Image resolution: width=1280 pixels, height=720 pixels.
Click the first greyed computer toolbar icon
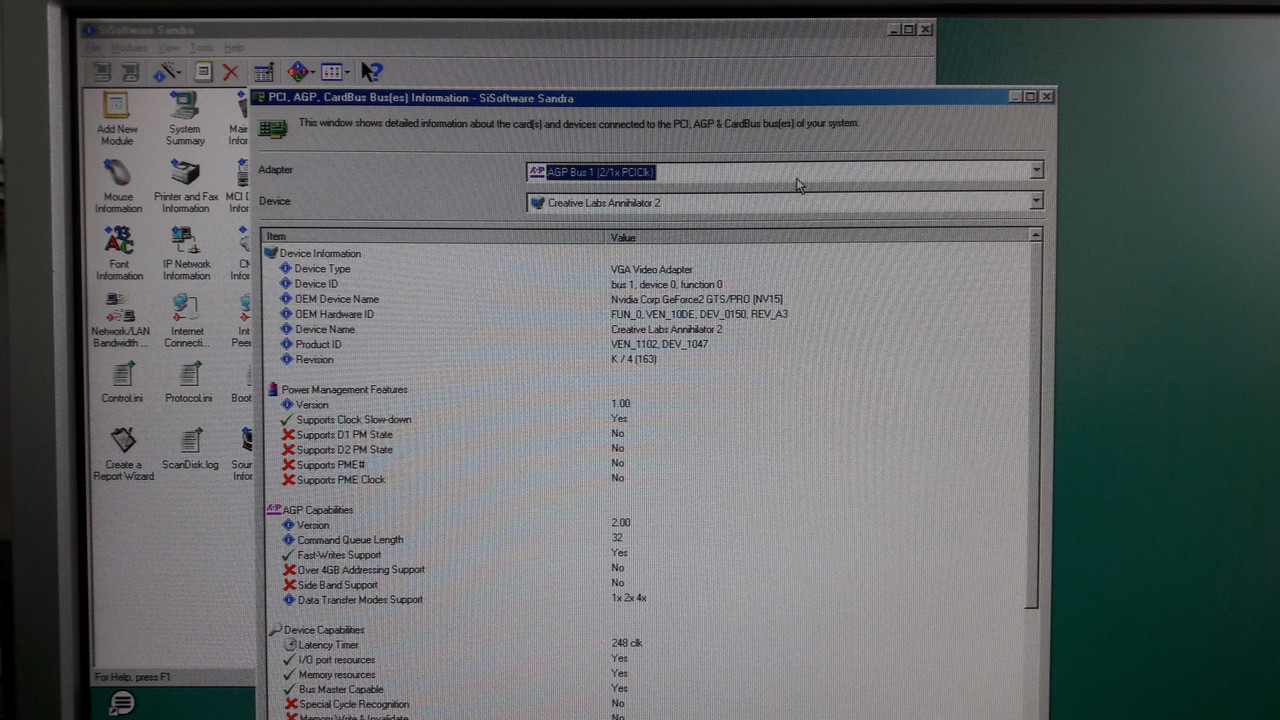(x=102, y=72)
